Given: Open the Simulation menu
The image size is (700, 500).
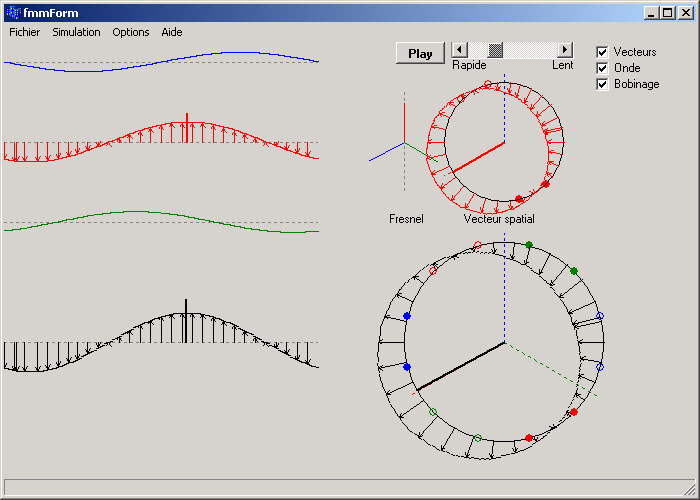Looking at the screenshot, I should [x=76, y=32].
